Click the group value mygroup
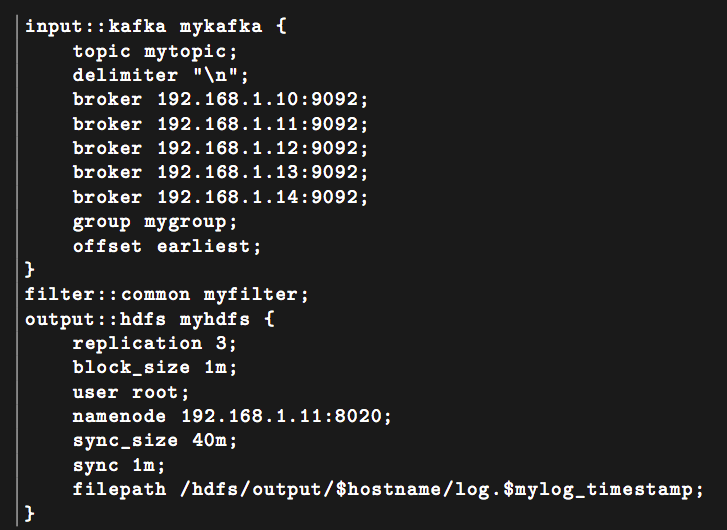This screenshot has width=727, height=530. [186, 222]
